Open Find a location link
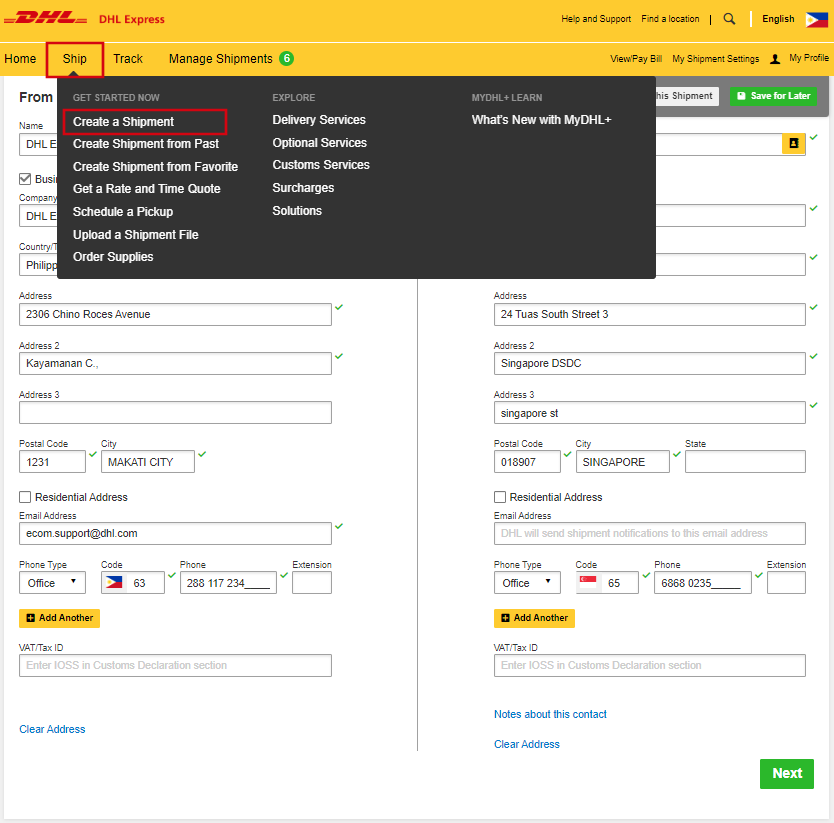The image size is (834, 823). [x=670, y=19]
